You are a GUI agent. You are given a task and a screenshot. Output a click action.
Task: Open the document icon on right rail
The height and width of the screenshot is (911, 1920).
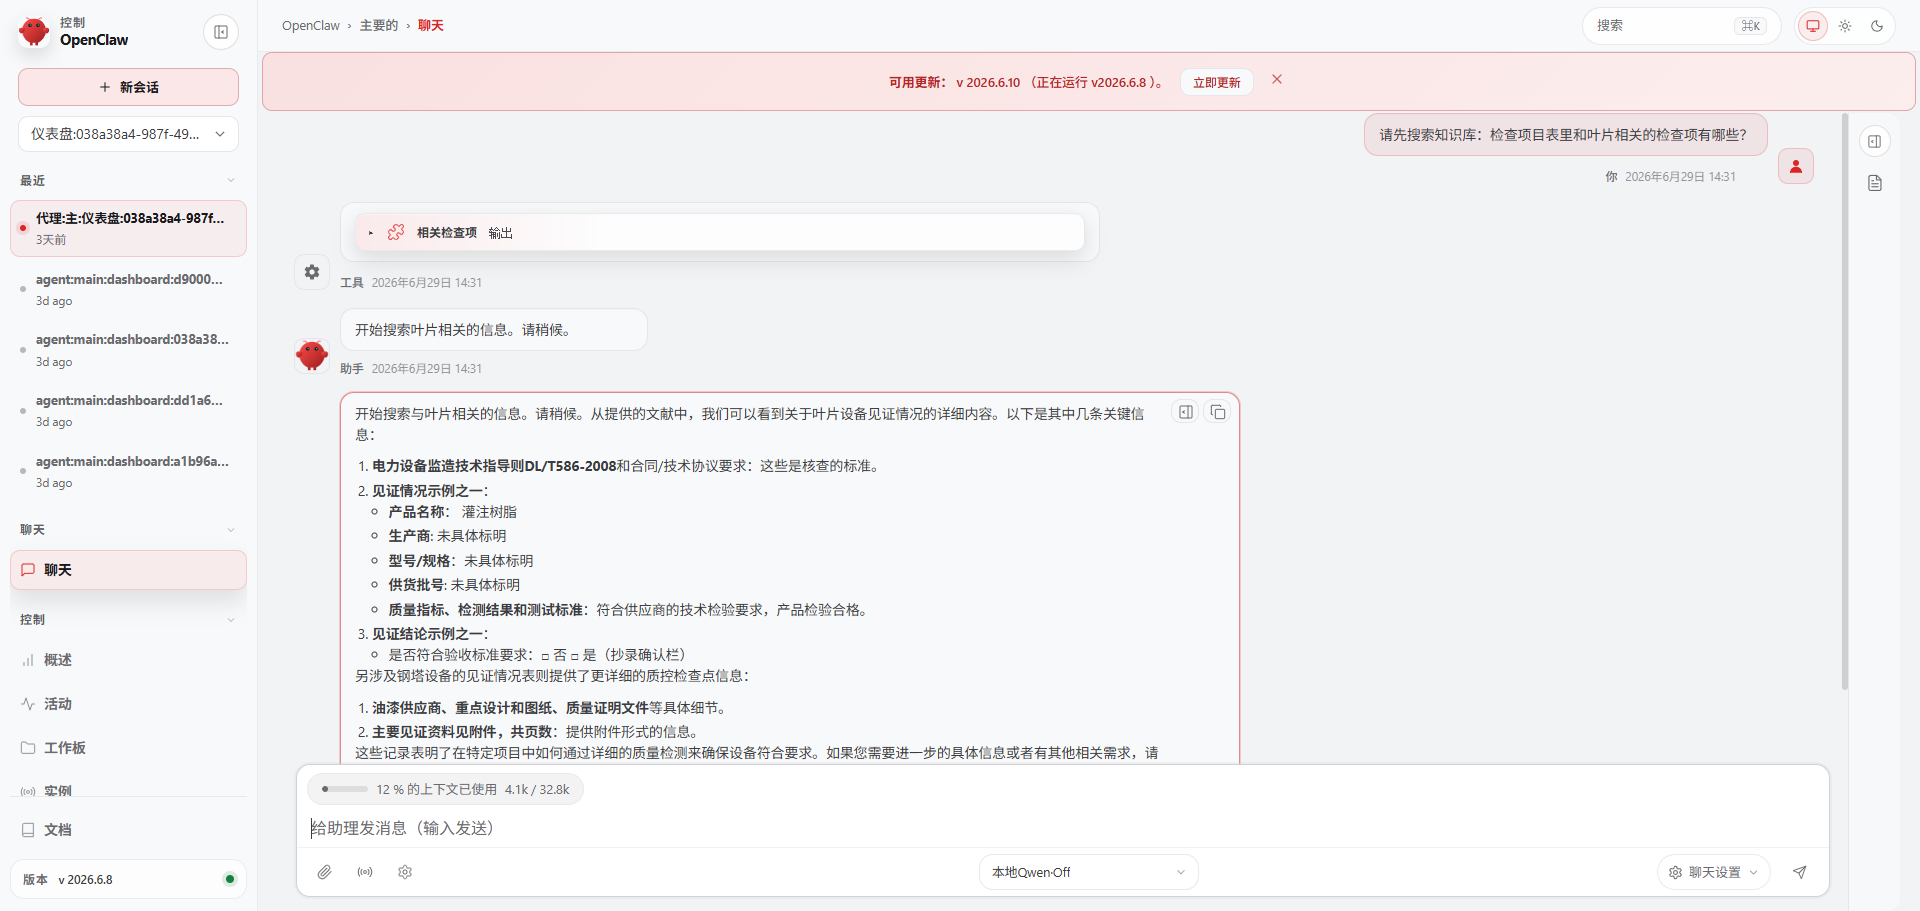point(1875,183)
